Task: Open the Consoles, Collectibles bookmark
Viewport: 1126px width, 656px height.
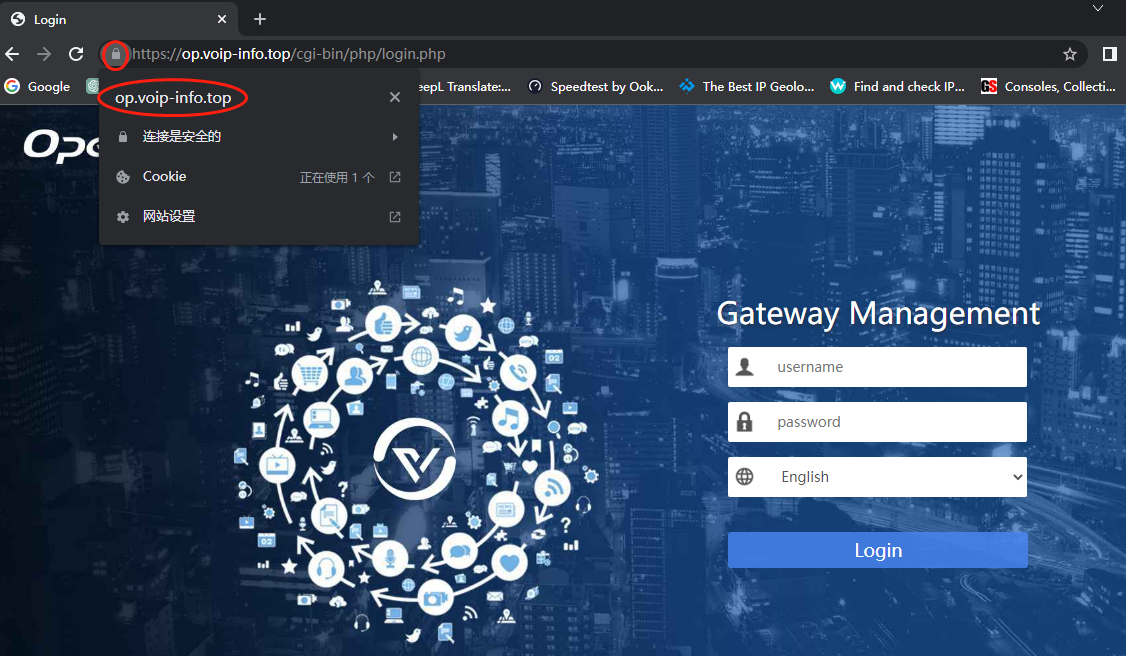Action: tap(1048, 86)
